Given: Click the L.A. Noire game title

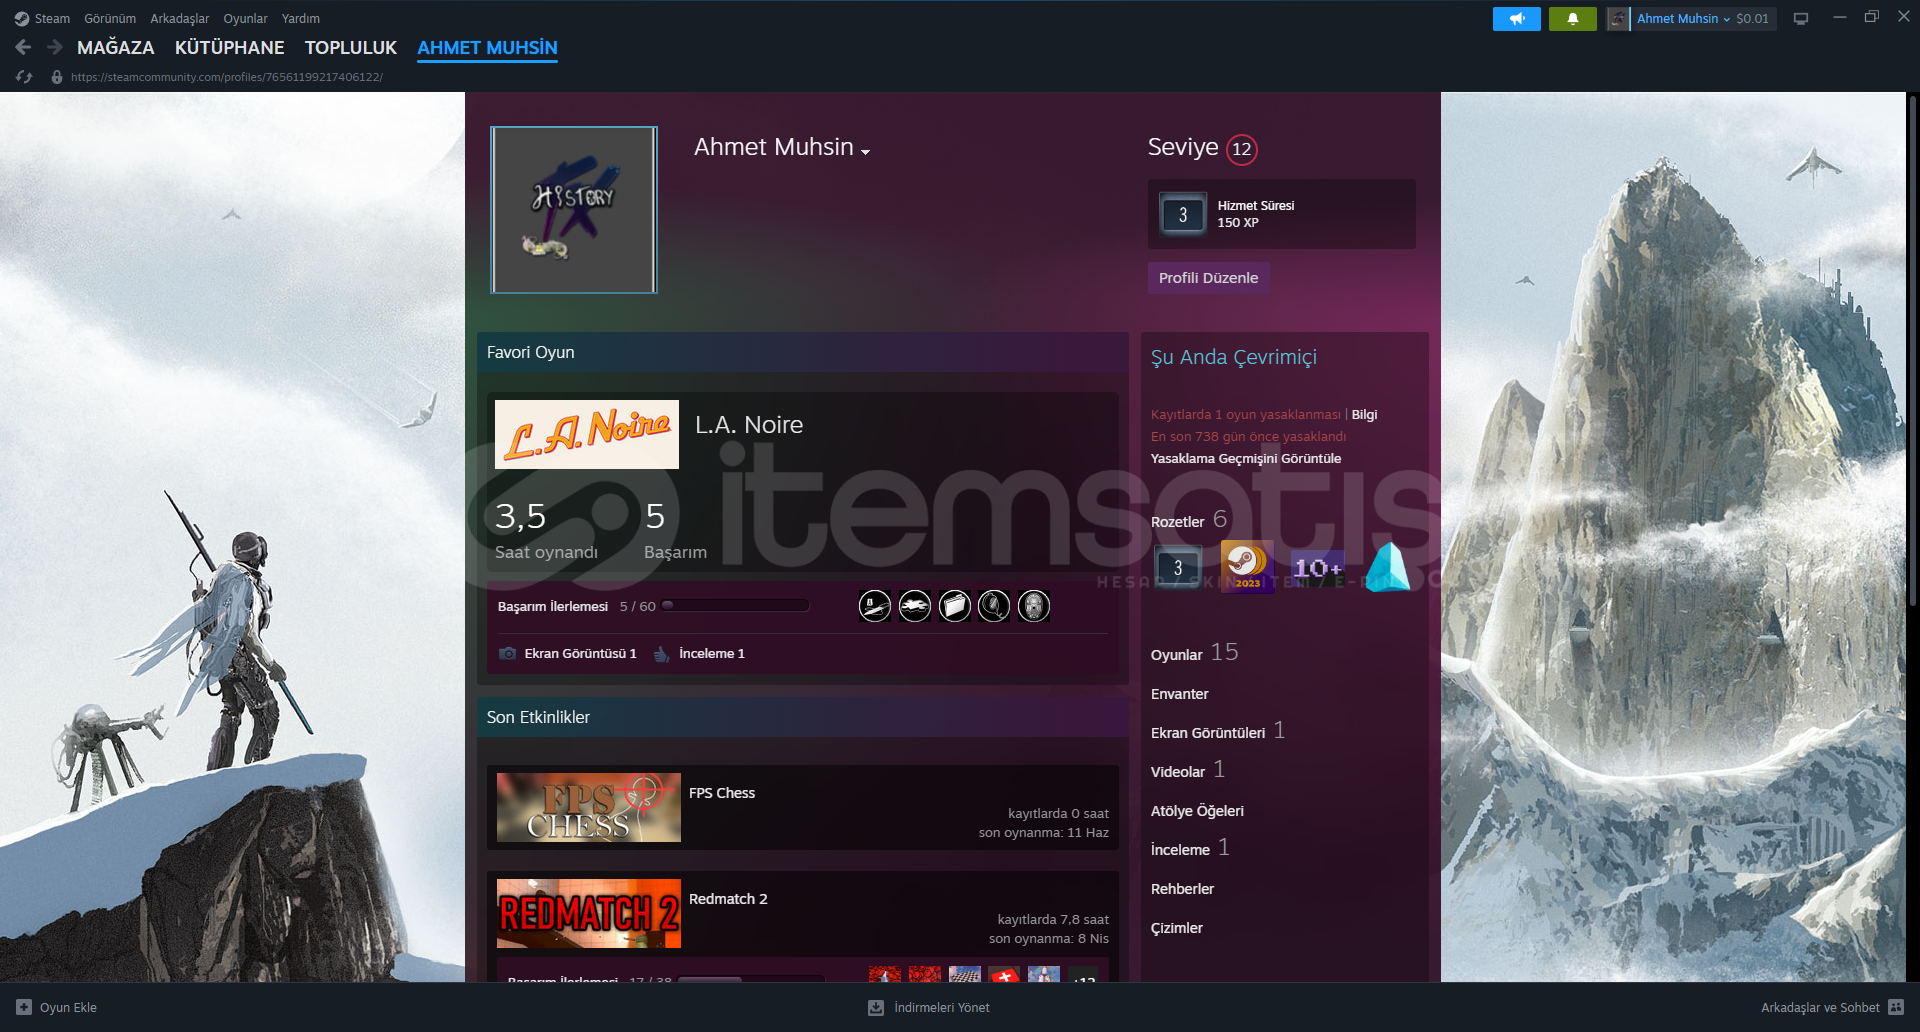Looking at the screenshot, I should click(749, 425).
